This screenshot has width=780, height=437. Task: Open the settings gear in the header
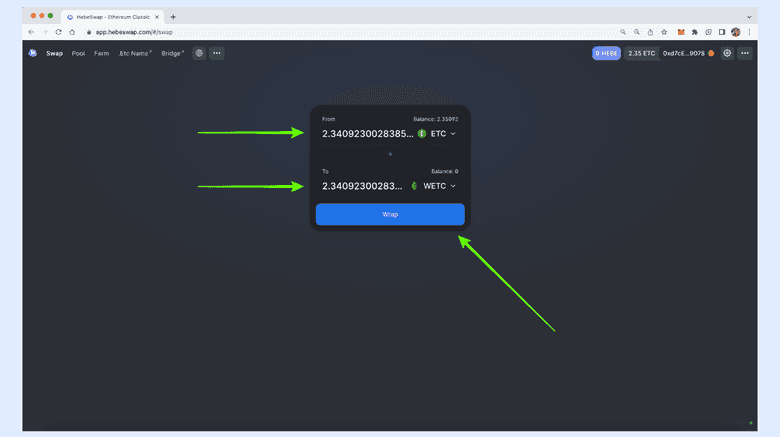(x=727, y=53)
